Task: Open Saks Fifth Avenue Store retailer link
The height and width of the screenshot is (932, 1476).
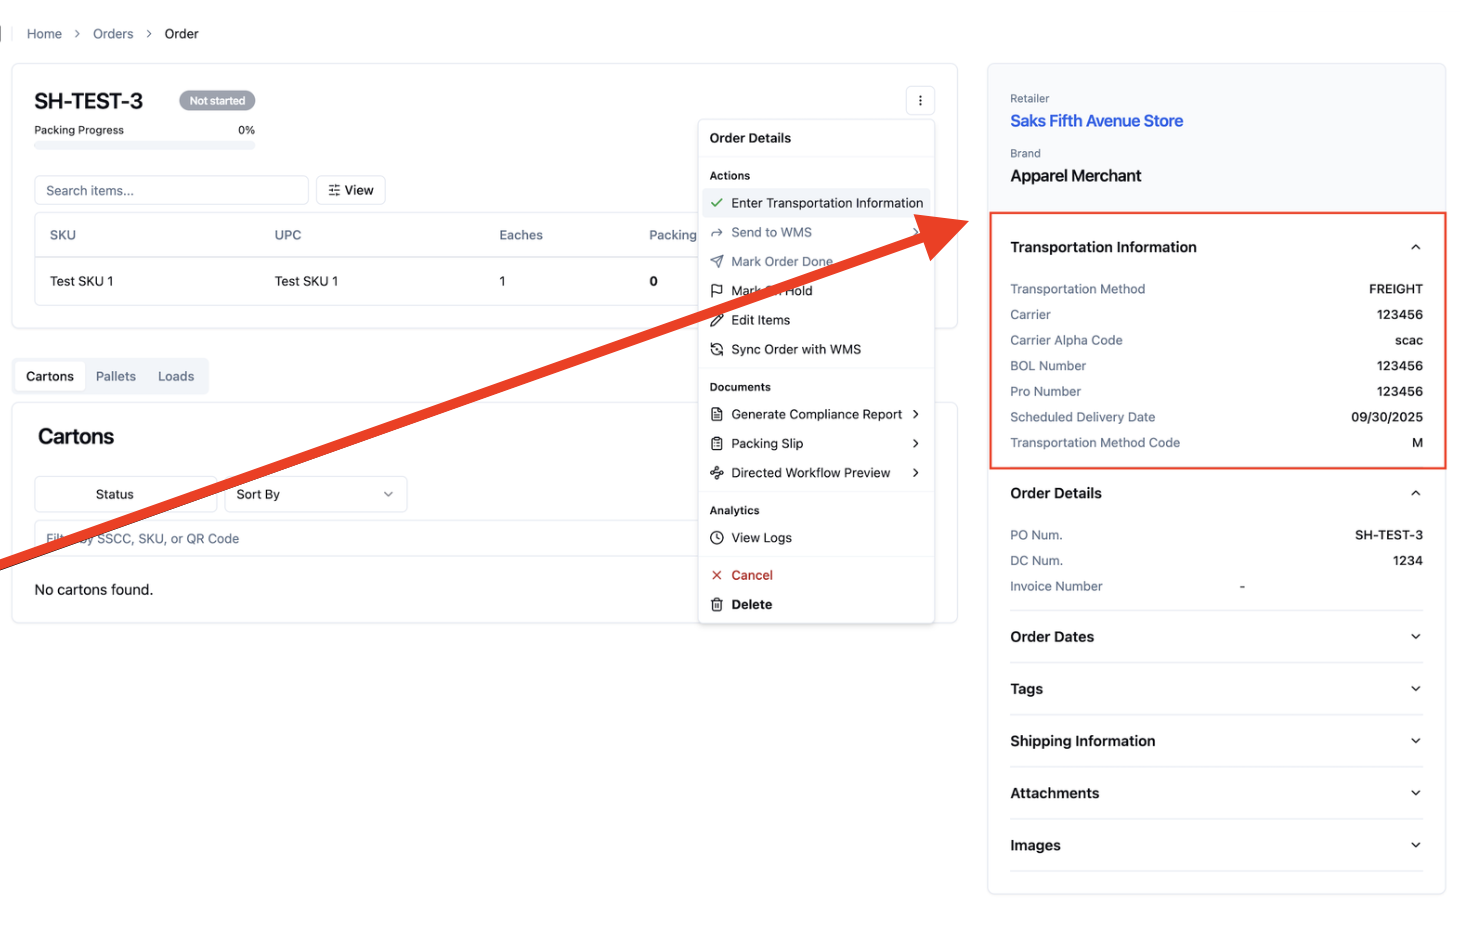Action: 1096,121
